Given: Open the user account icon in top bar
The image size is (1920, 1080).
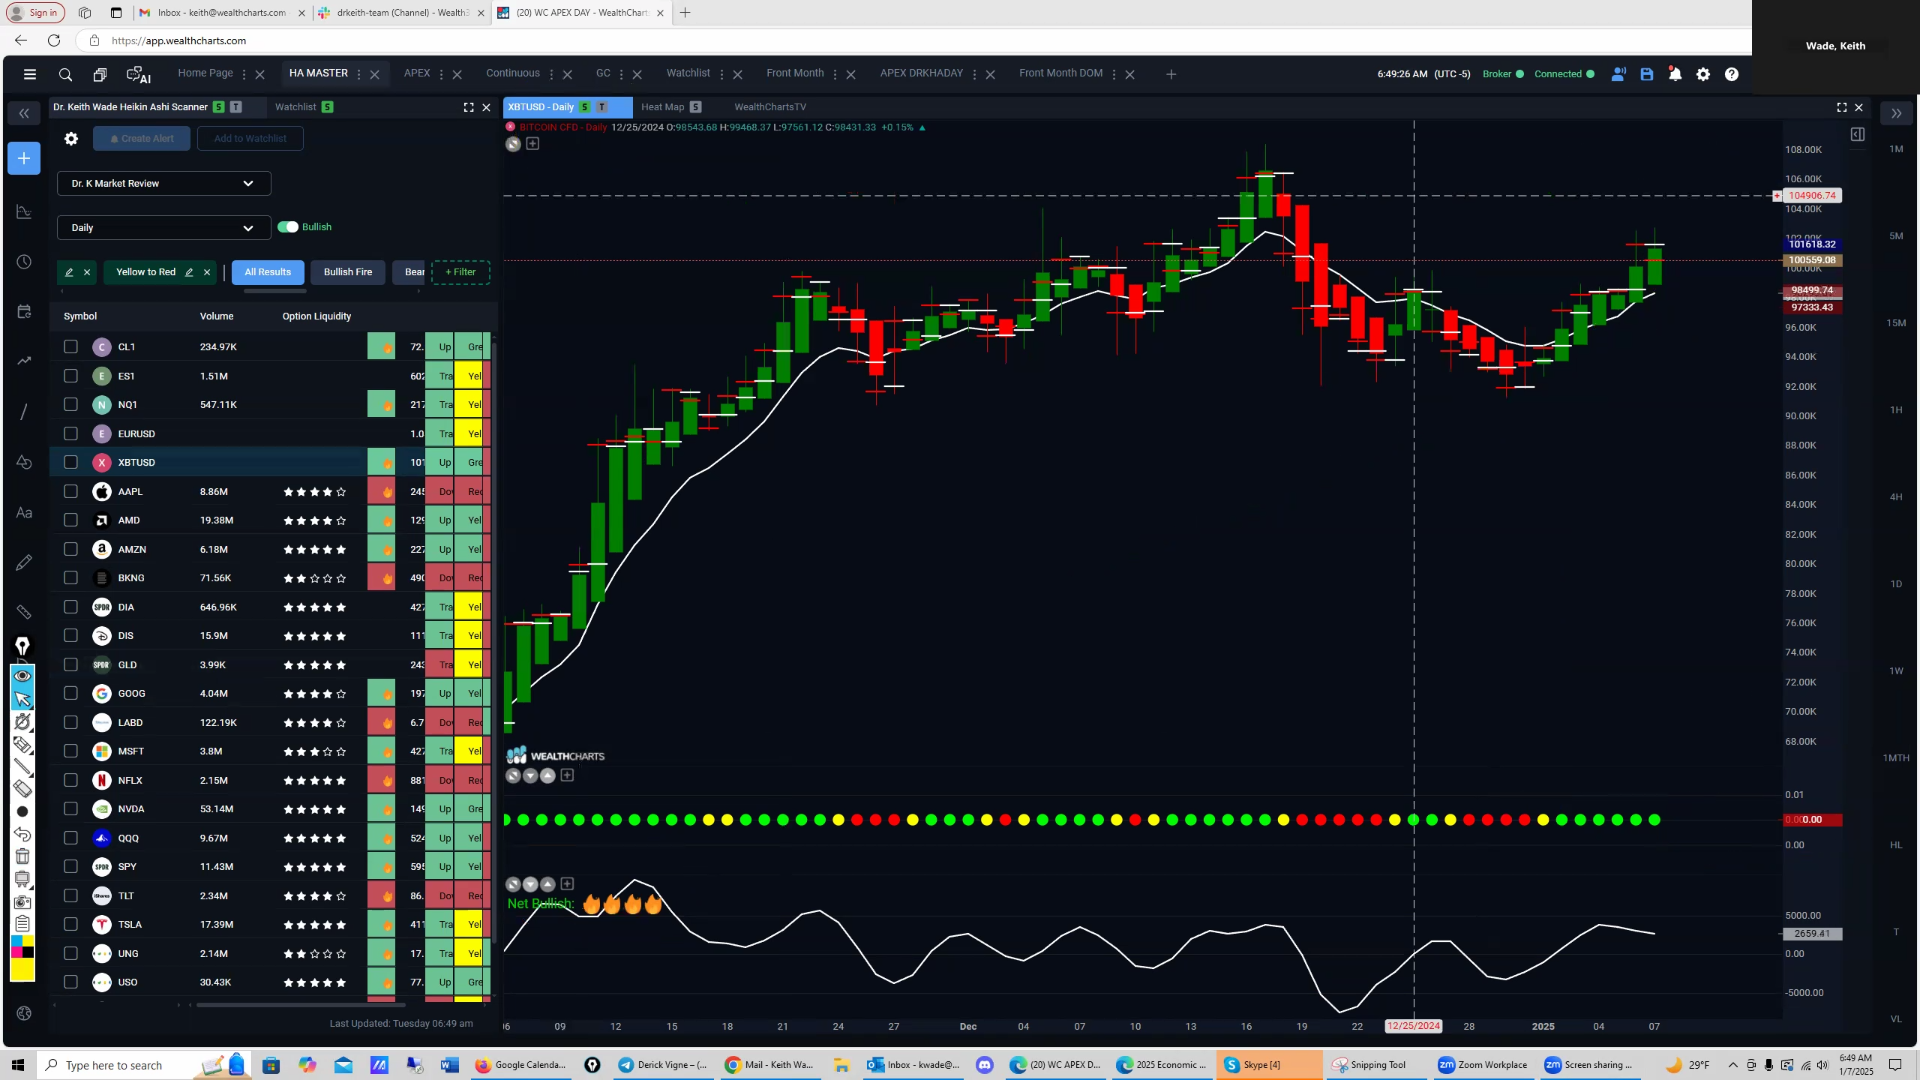Looking at the screenshot, I should pyautogui.click(x=1618, y=74).
